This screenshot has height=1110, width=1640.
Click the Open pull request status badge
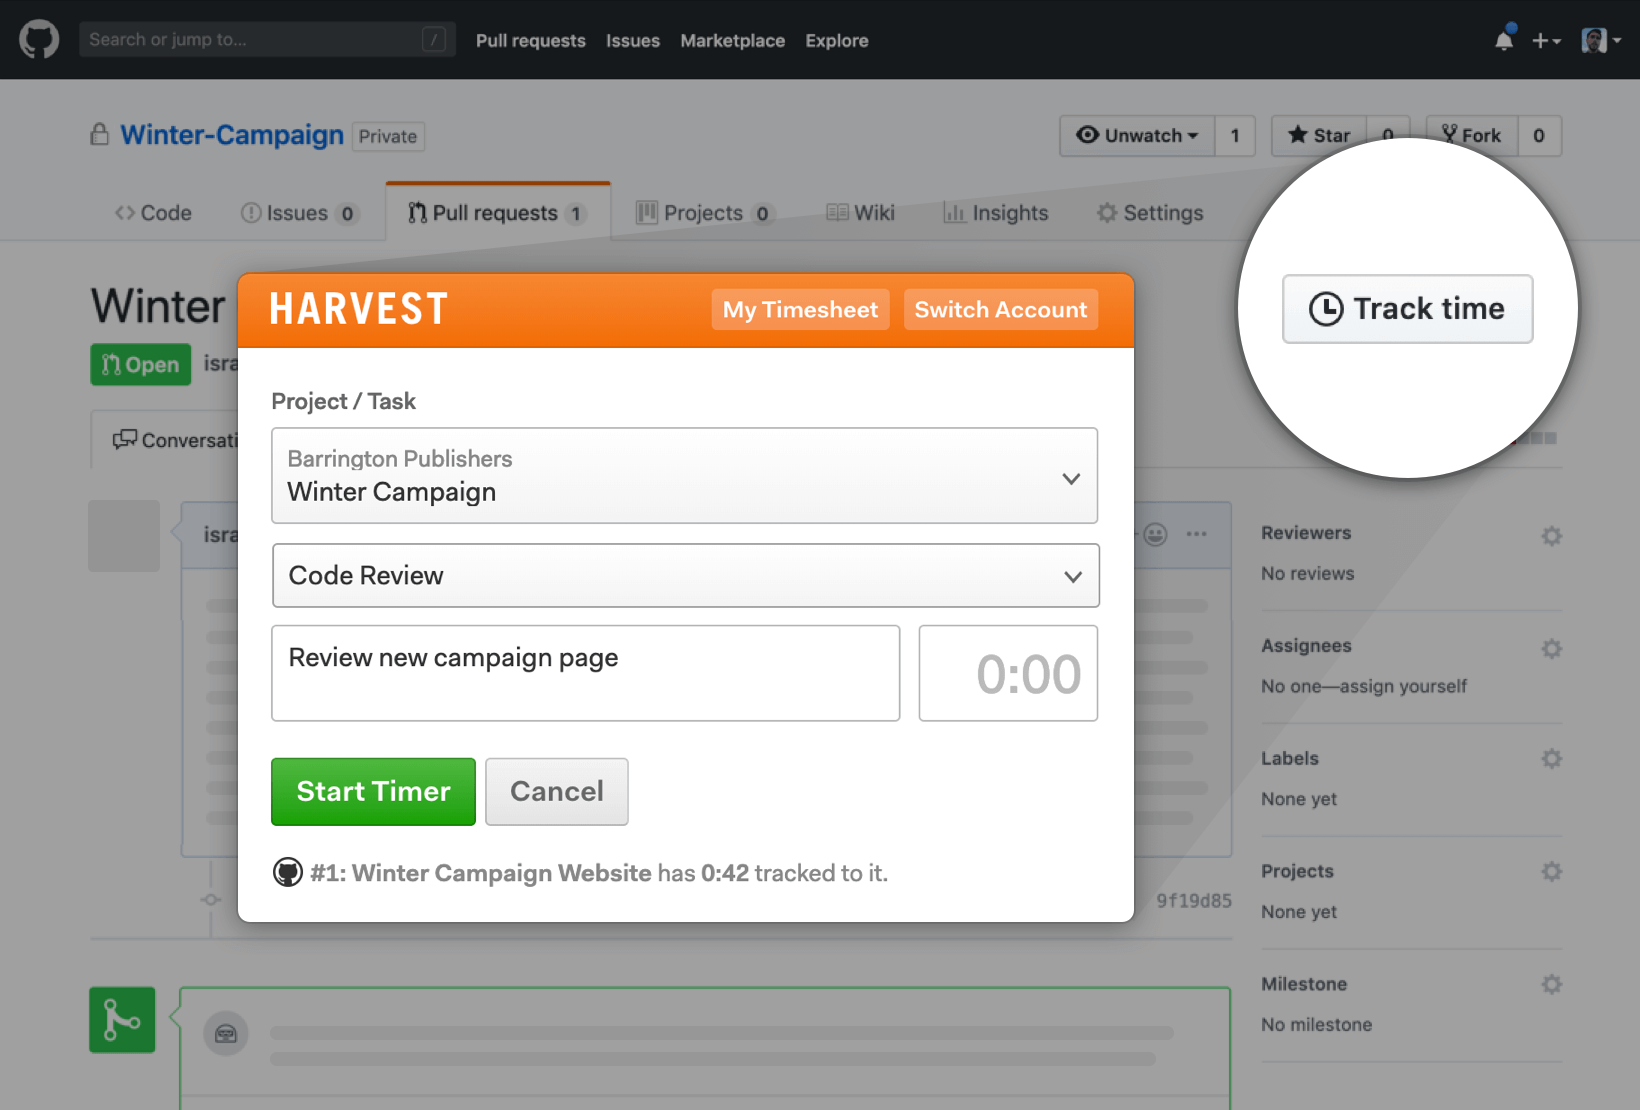pyautogui.click(x=141, y=364)
